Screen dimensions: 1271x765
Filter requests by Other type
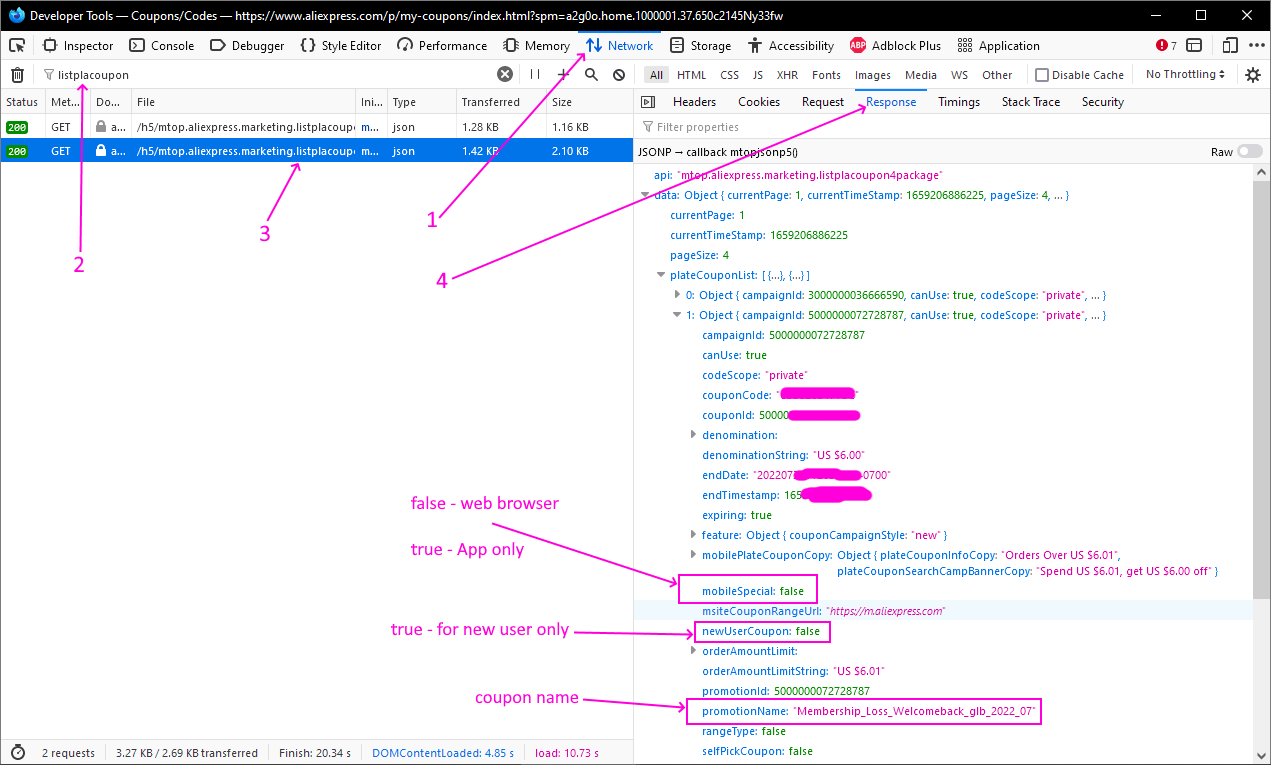[997, 74]
